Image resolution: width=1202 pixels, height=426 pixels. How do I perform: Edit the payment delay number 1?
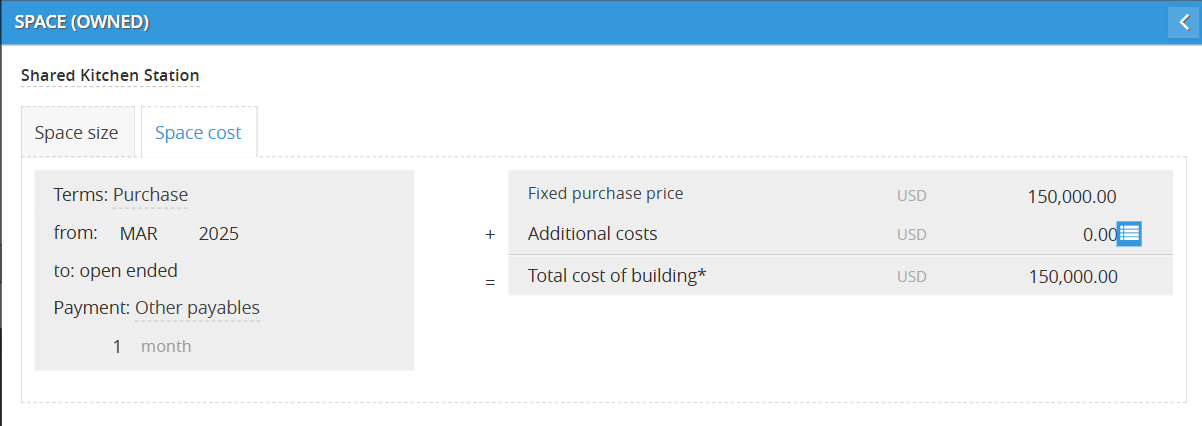117,347
